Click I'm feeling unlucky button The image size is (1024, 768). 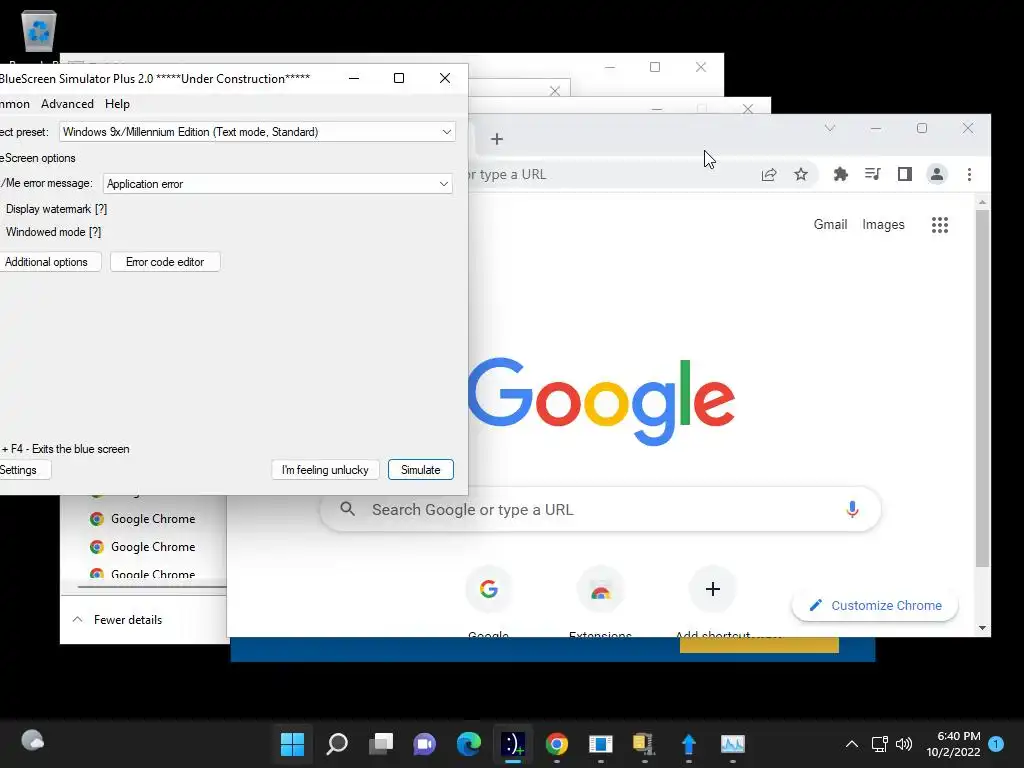325,470
